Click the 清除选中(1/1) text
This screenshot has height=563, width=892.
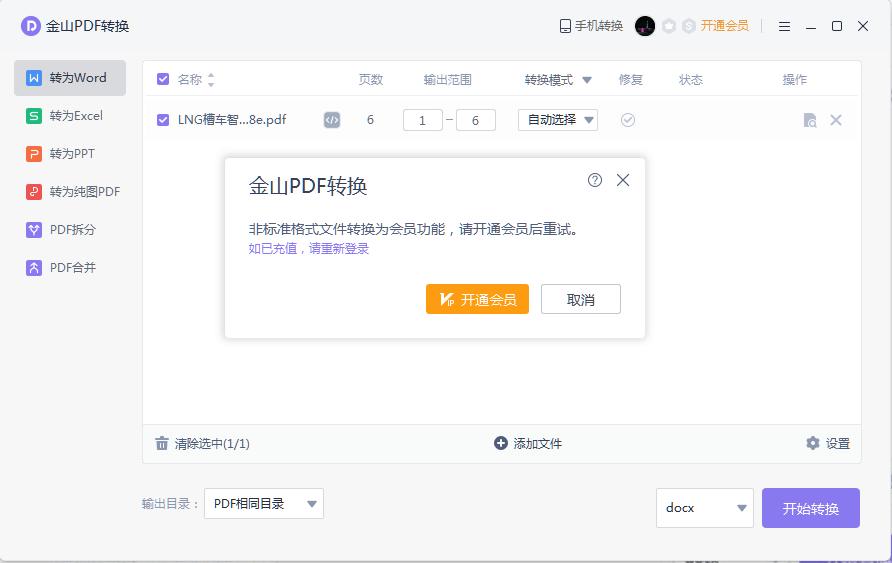coord(212,444)
